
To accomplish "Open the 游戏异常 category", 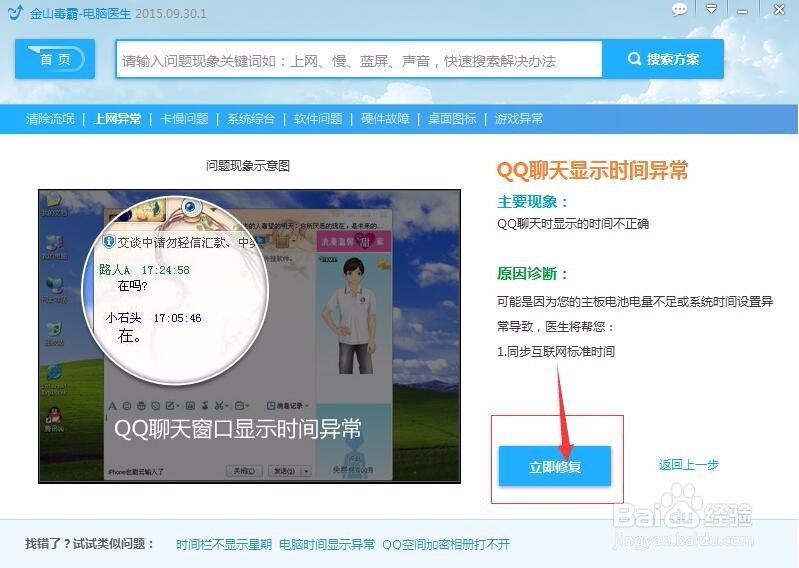I will click(519, 119).
